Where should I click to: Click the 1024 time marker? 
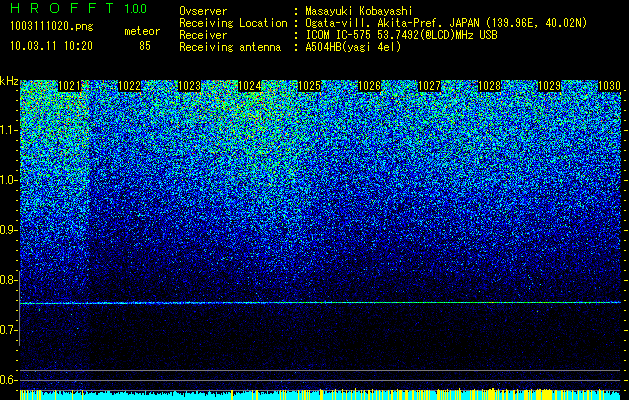(x=250, y=86)
